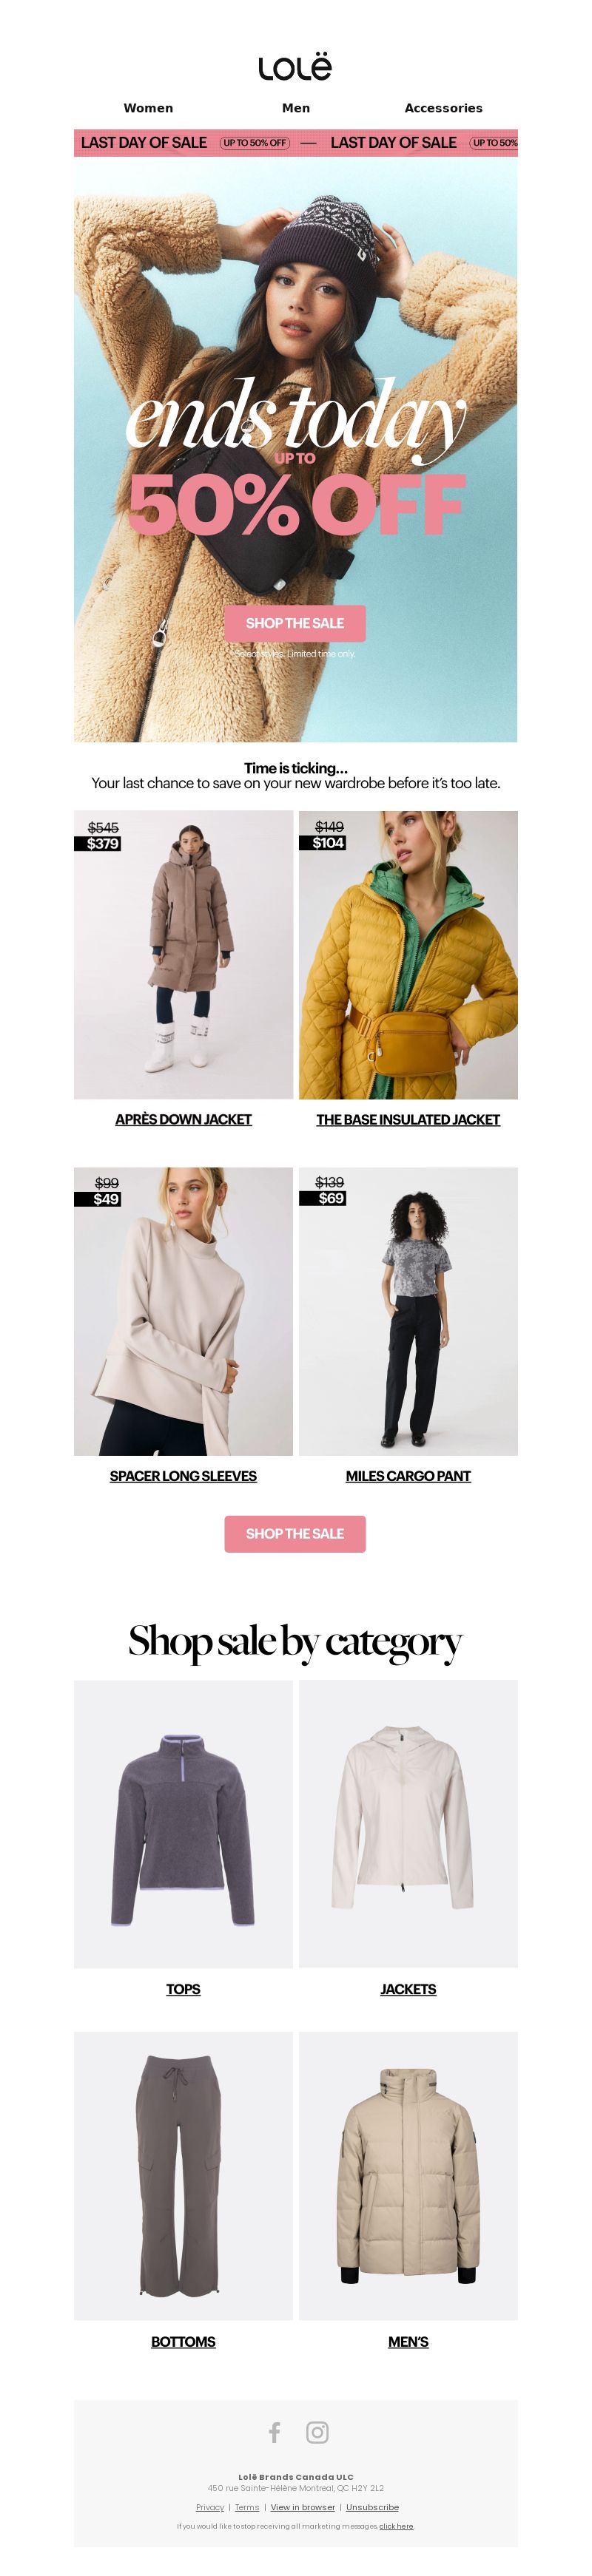Open The Base Insulated Jacket link
Screen dimensions: 592x2576
pyautogui.click(x=408, y=1119)
